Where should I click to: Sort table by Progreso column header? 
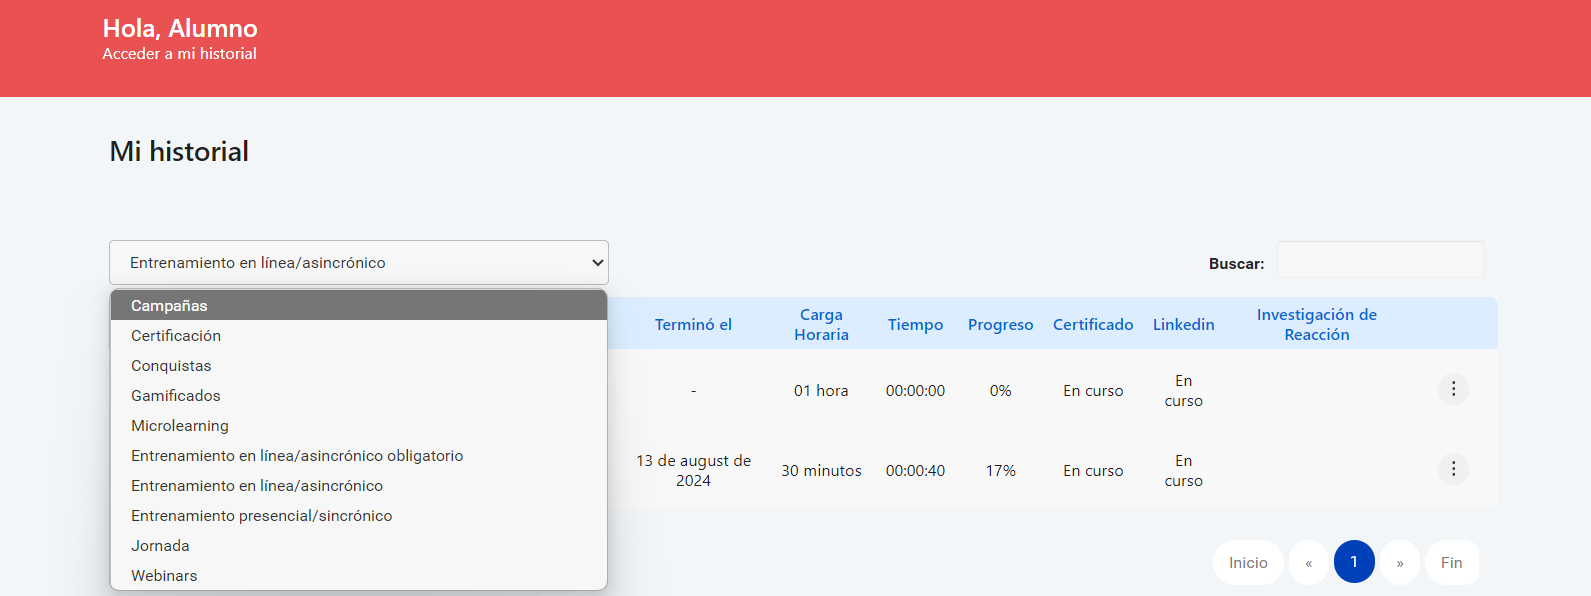[x=1000, y=325]
